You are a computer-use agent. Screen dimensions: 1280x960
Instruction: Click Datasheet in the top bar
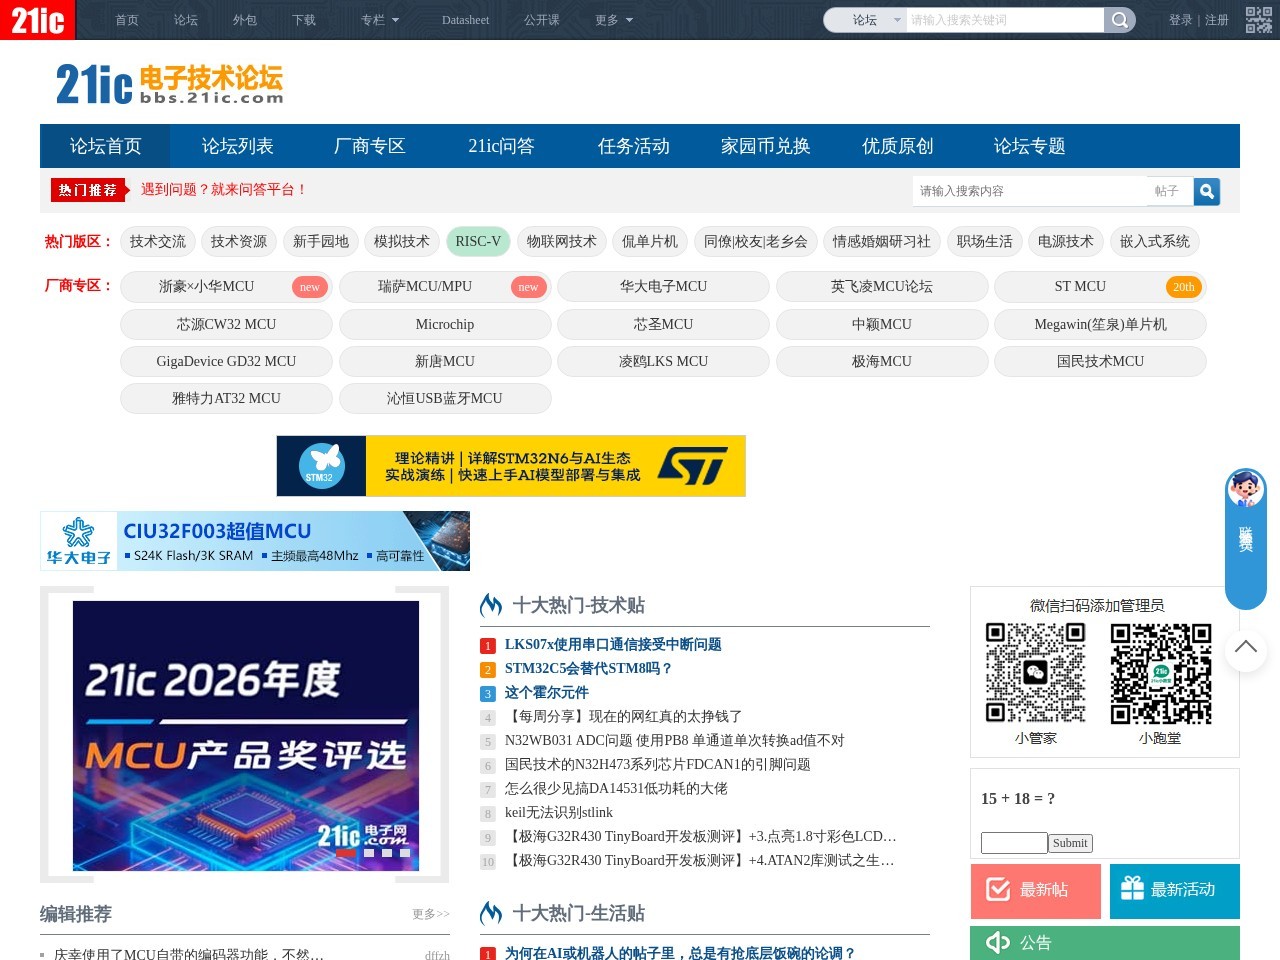(465, 20)
